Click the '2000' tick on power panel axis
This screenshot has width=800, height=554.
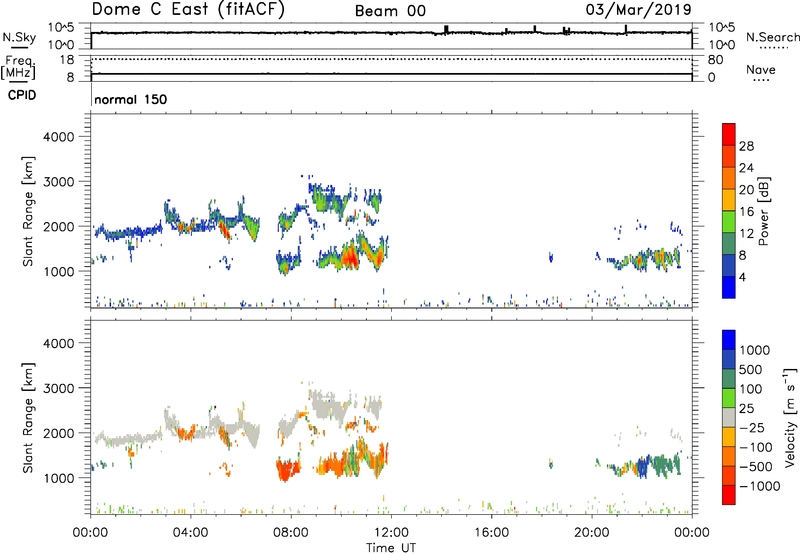pyautogui.click(x=59, y=226)
